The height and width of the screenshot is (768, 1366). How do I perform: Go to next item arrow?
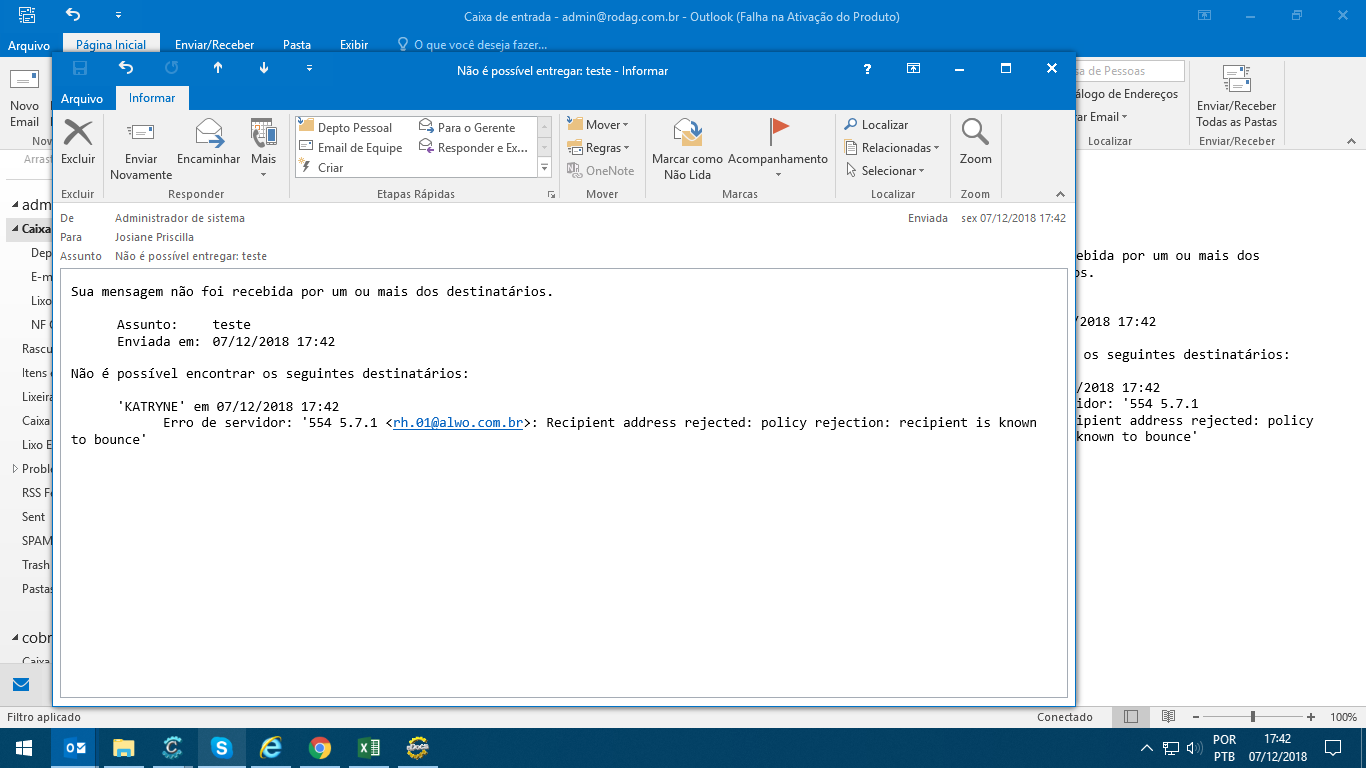click(264, 68)
